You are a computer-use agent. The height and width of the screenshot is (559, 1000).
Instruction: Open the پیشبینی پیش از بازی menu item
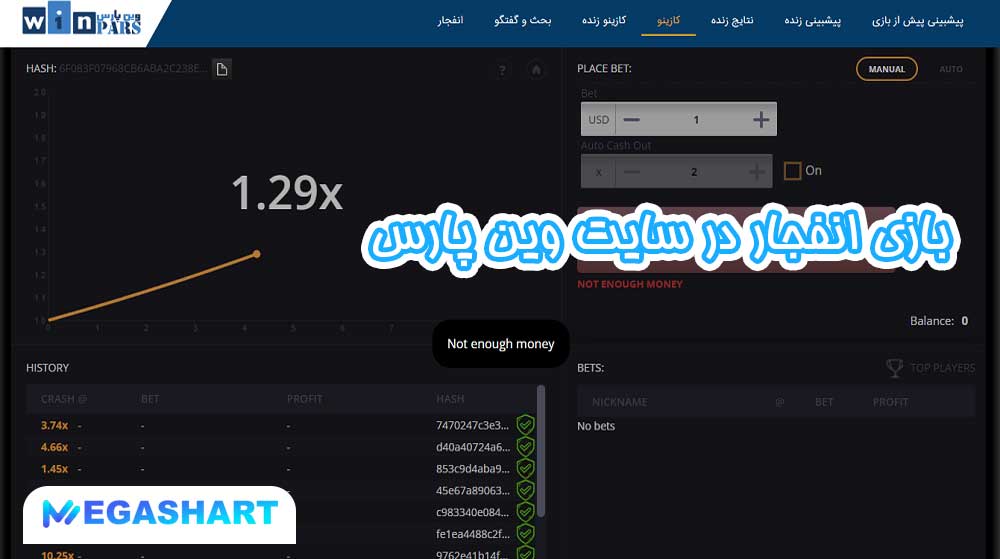click(918, 20)
